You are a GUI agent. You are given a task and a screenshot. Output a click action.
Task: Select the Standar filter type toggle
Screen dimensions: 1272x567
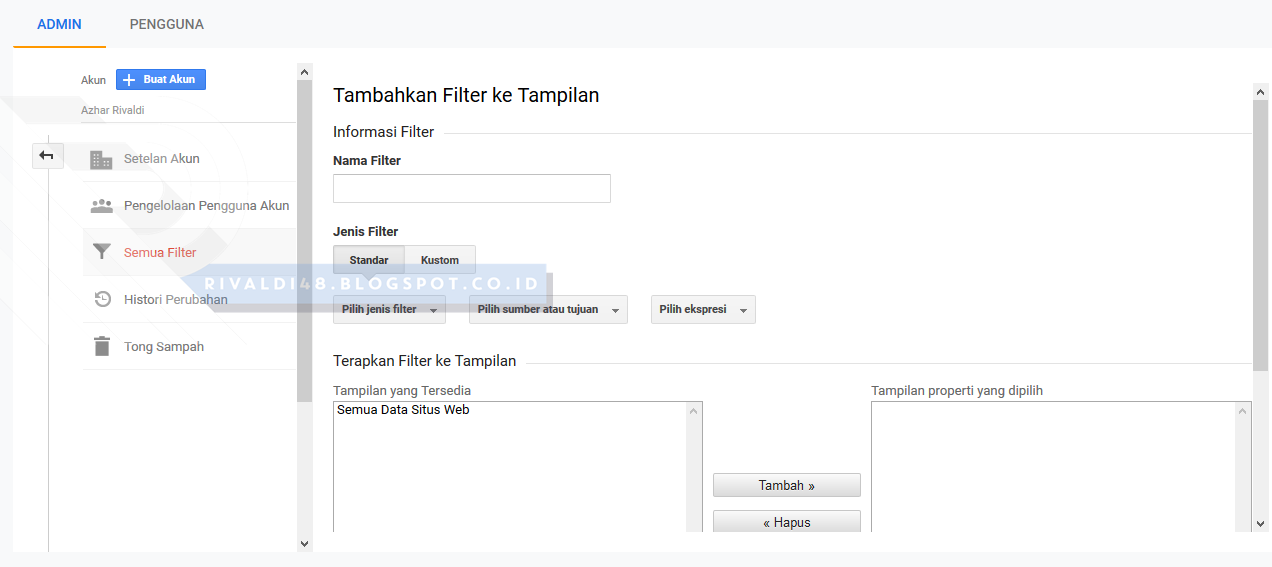pos(369,260)
